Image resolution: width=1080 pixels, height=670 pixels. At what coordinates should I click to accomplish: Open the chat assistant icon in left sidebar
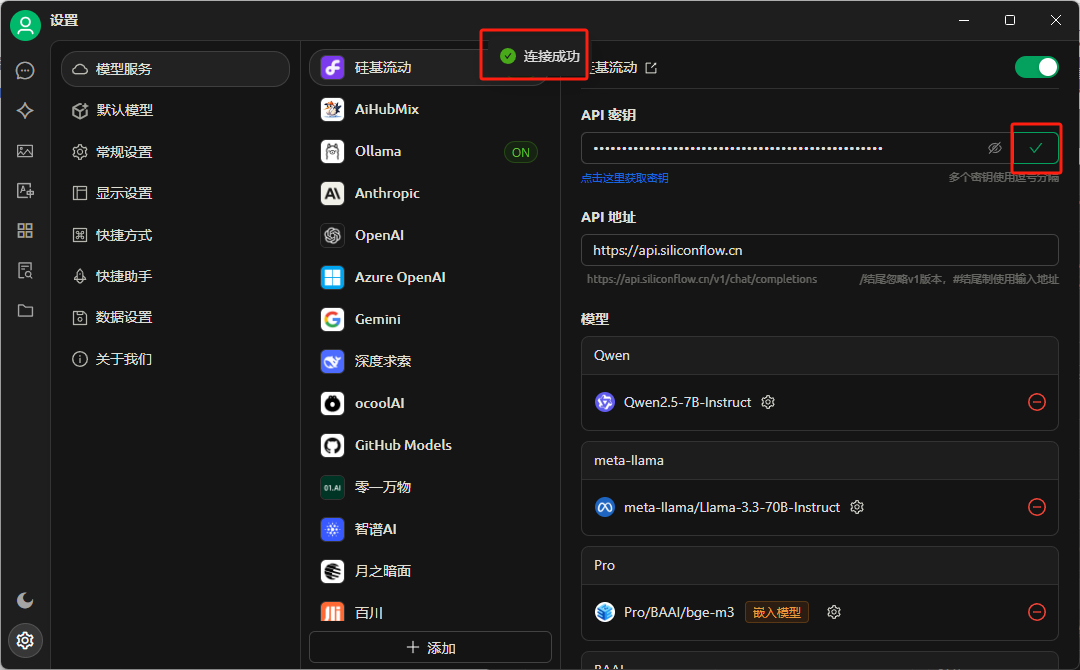coord(25,71)
